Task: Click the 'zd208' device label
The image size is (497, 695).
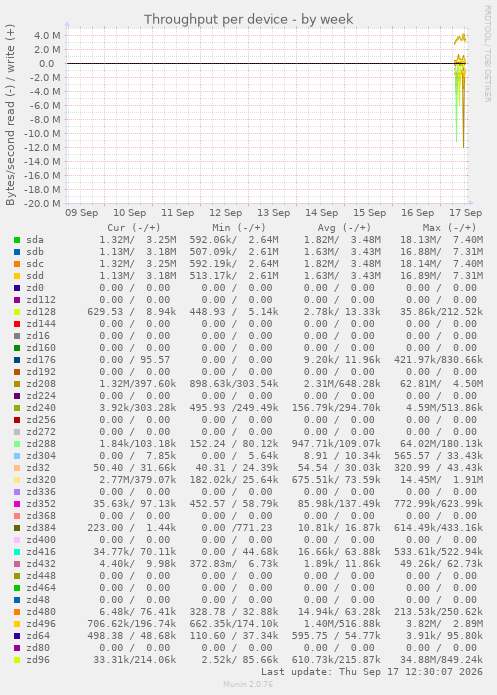Action: [41, 384]
